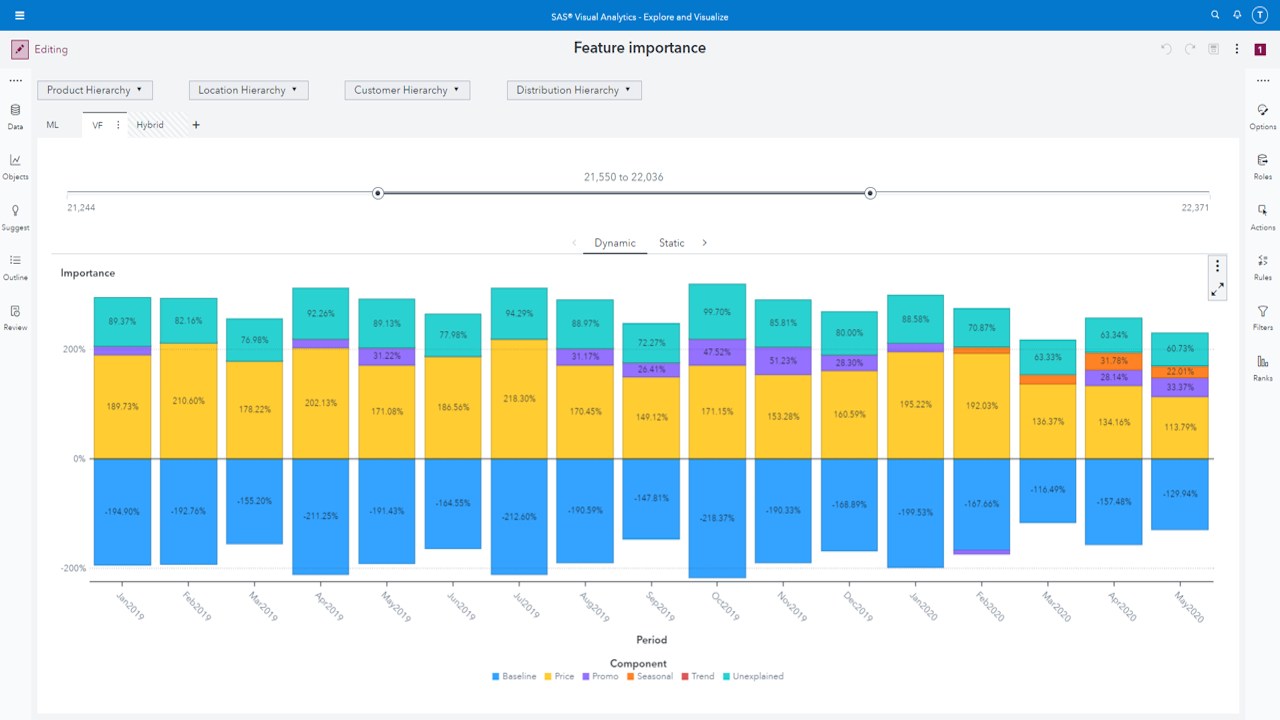Open the Options pane
This screenshot has height=720, width=1280.
pos(1263,116)
